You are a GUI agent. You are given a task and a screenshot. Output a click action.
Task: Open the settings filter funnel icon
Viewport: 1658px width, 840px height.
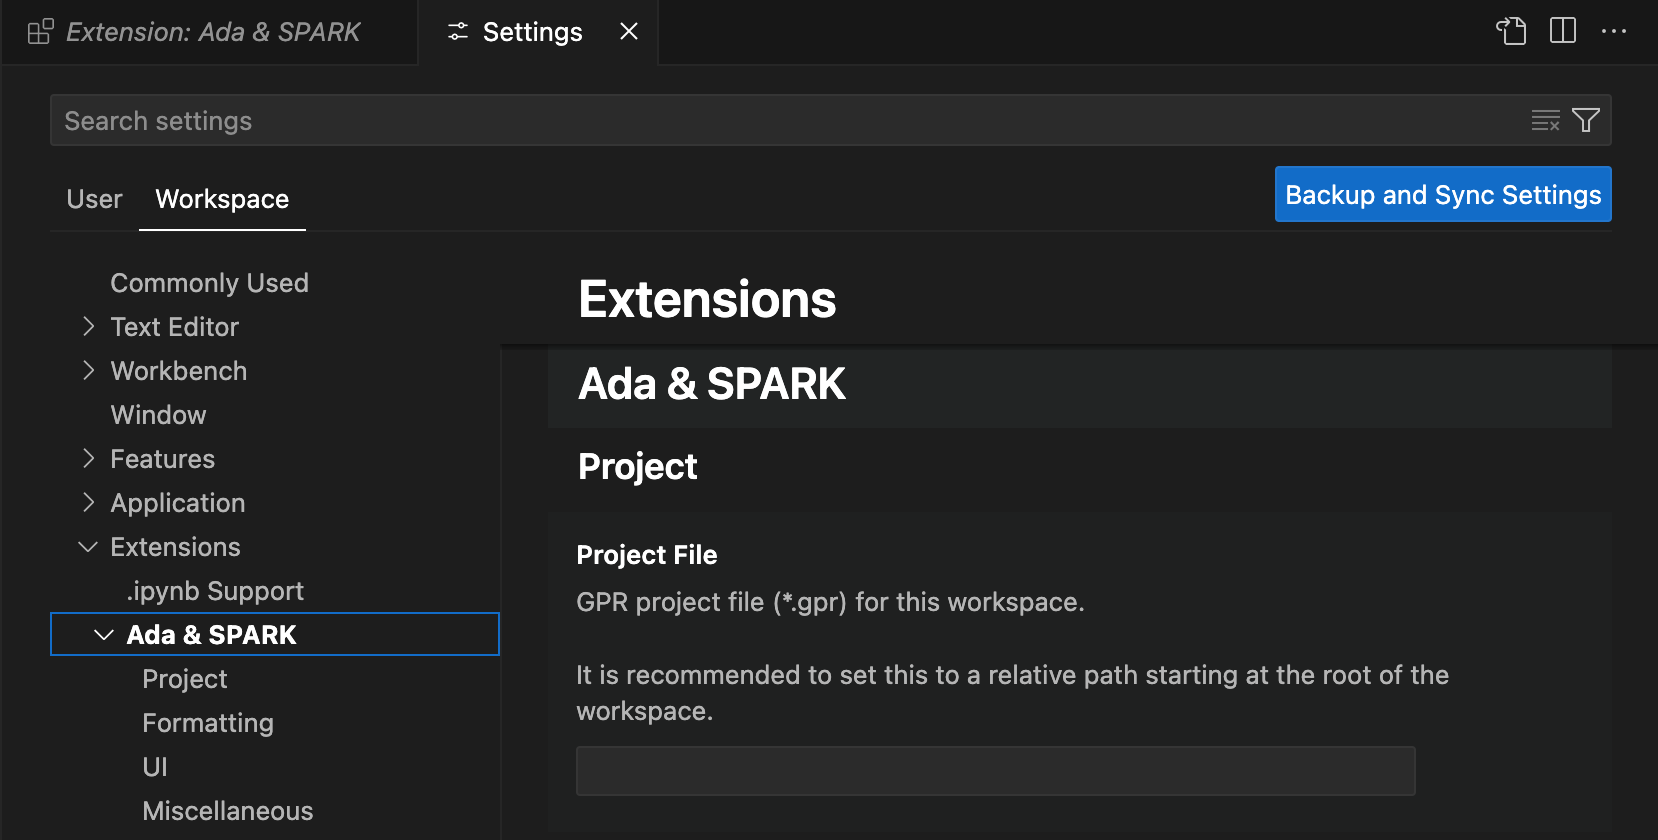point(1585,121)
